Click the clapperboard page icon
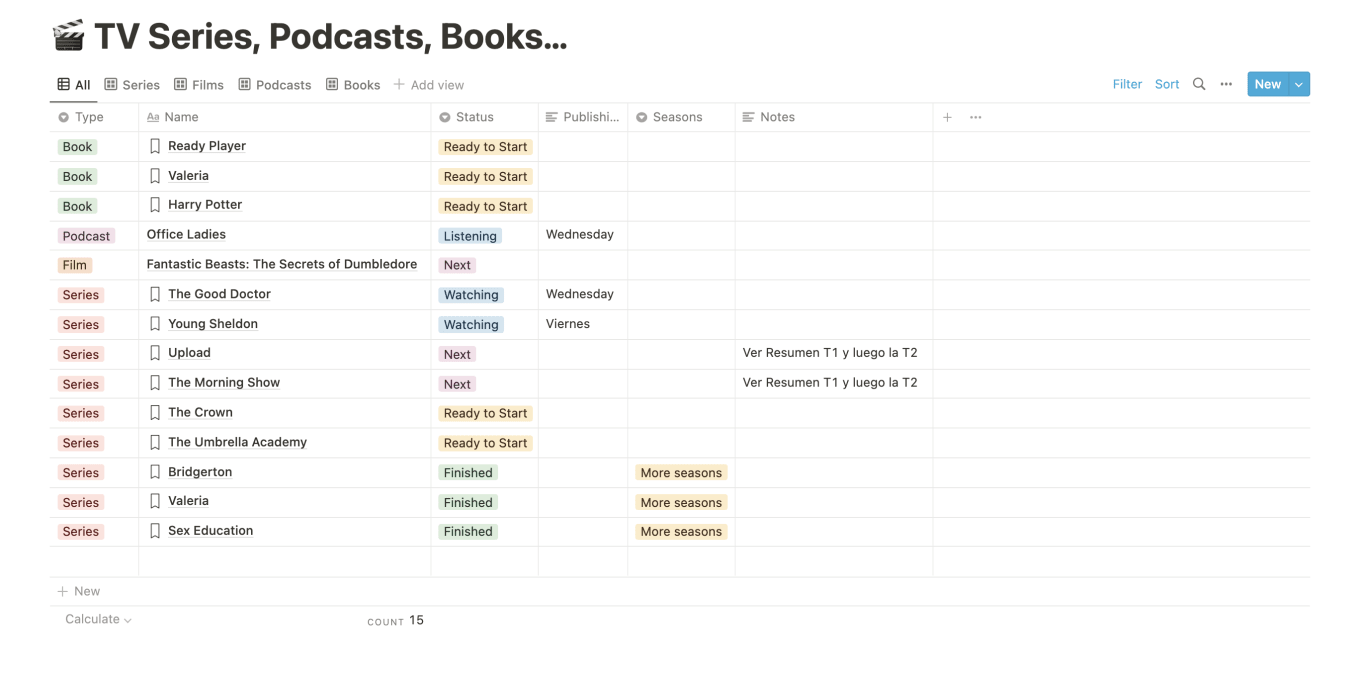This screenshot has width=1356, height=678. (x=68, y=36)
